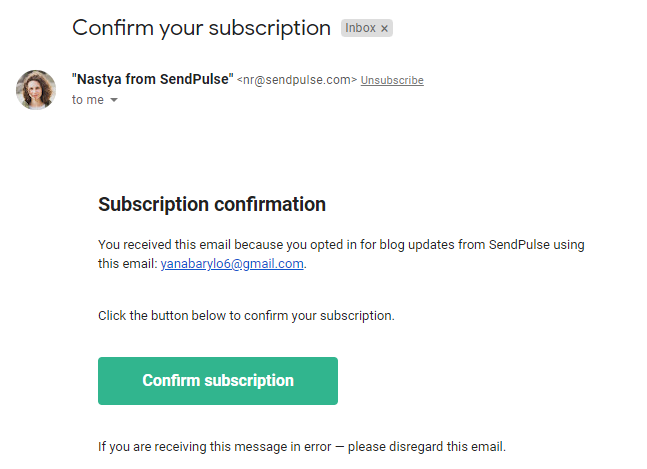Click the "Subscription confirmation" heading
The image size is (647, 469).
click(212, 205)
